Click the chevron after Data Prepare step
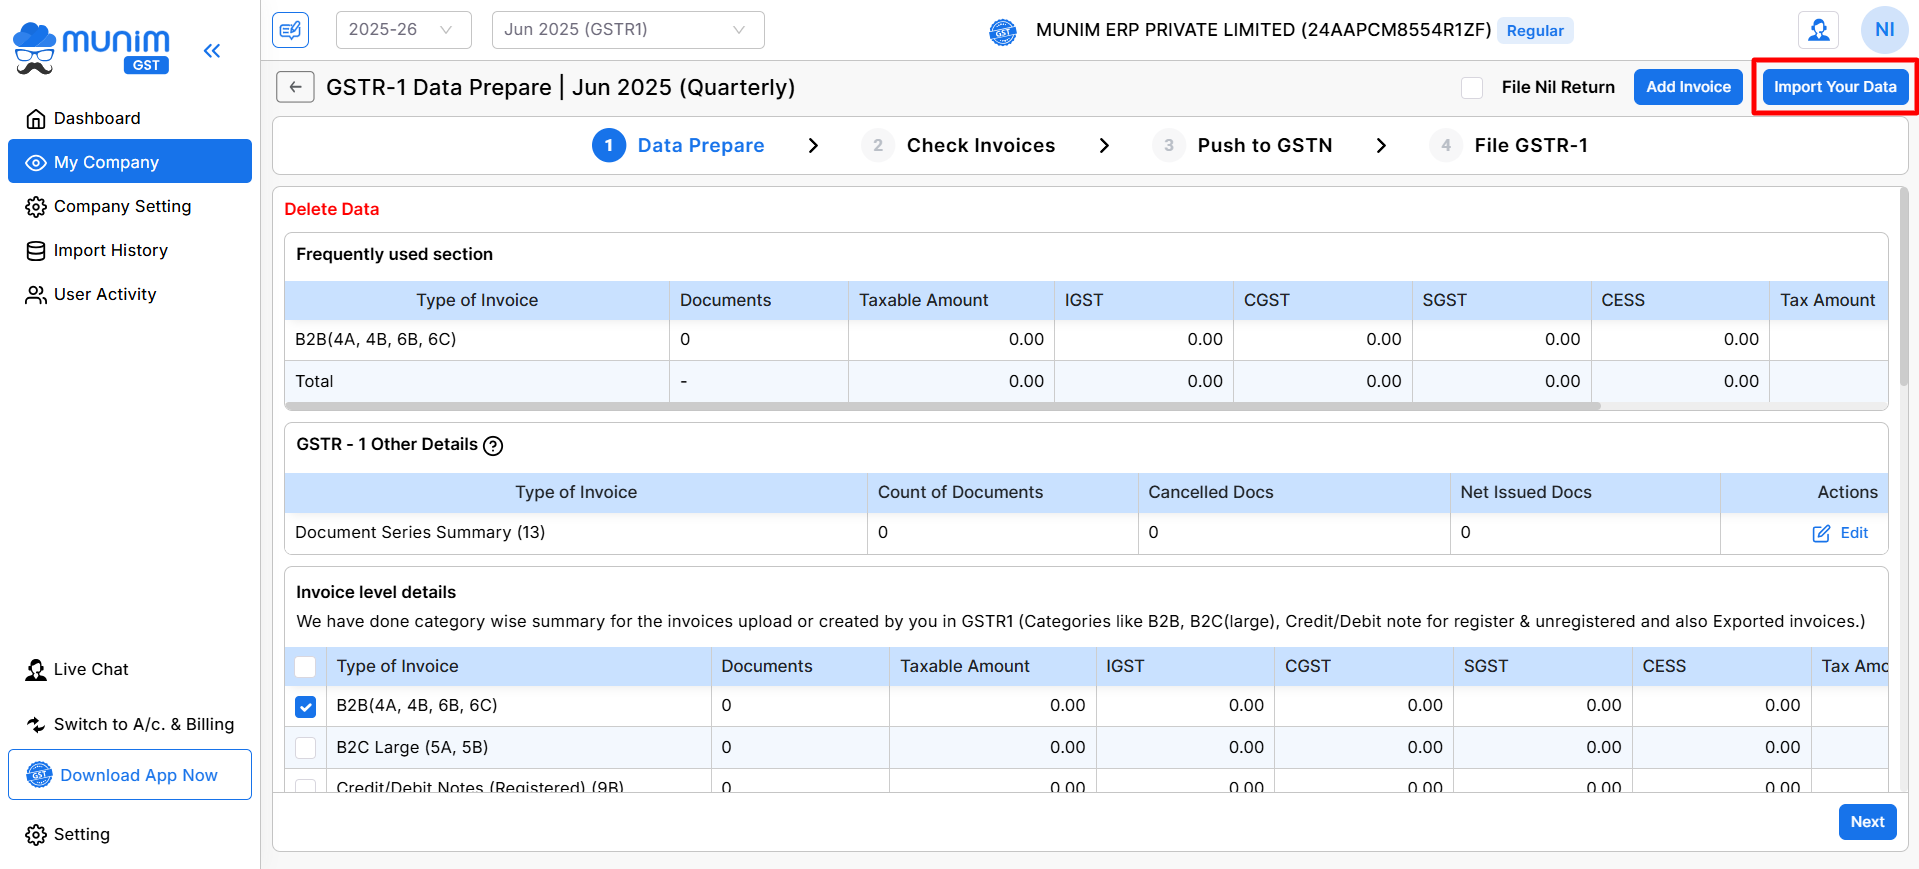Screen dimensions: 1919x869 813,146
